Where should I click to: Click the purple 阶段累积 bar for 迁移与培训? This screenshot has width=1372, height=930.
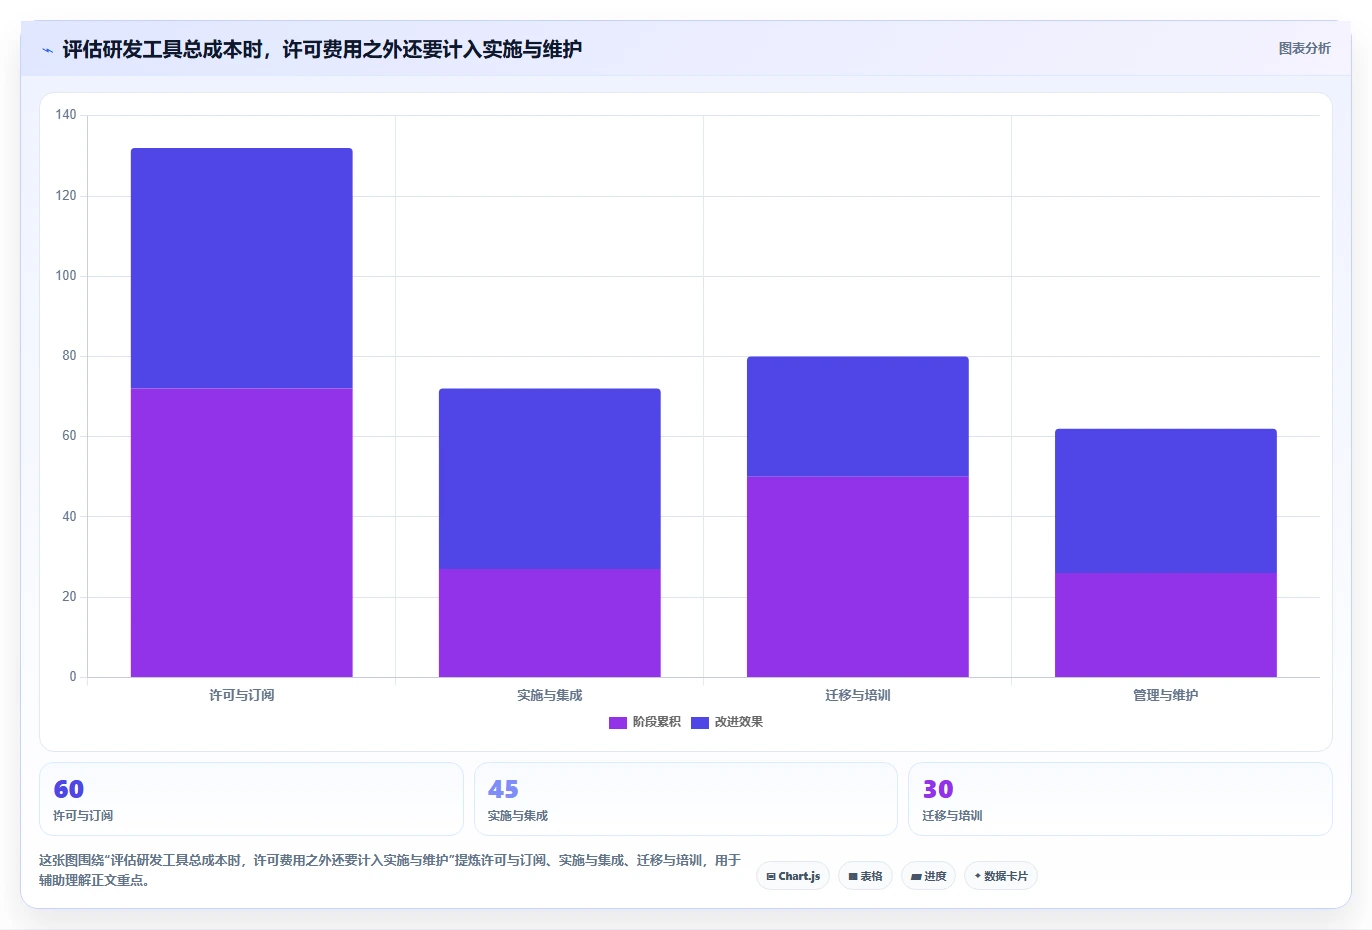pos(858,577)
